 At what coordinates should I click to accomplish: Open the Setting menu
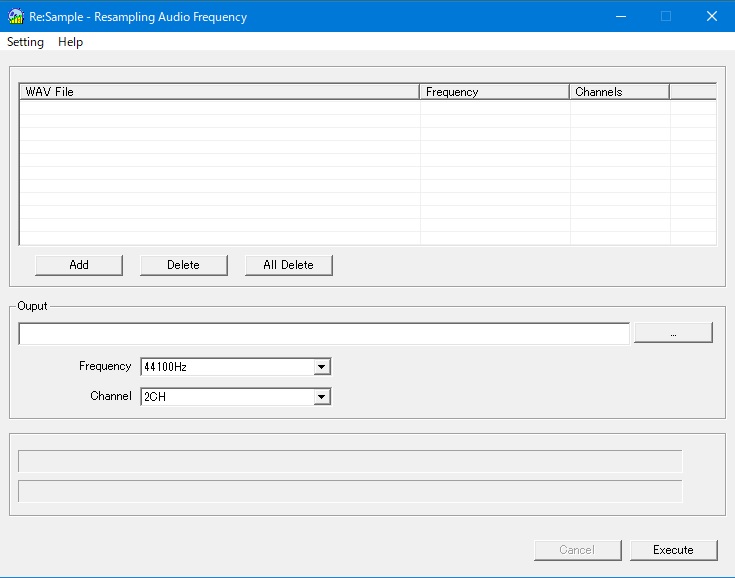click(25, 42)
